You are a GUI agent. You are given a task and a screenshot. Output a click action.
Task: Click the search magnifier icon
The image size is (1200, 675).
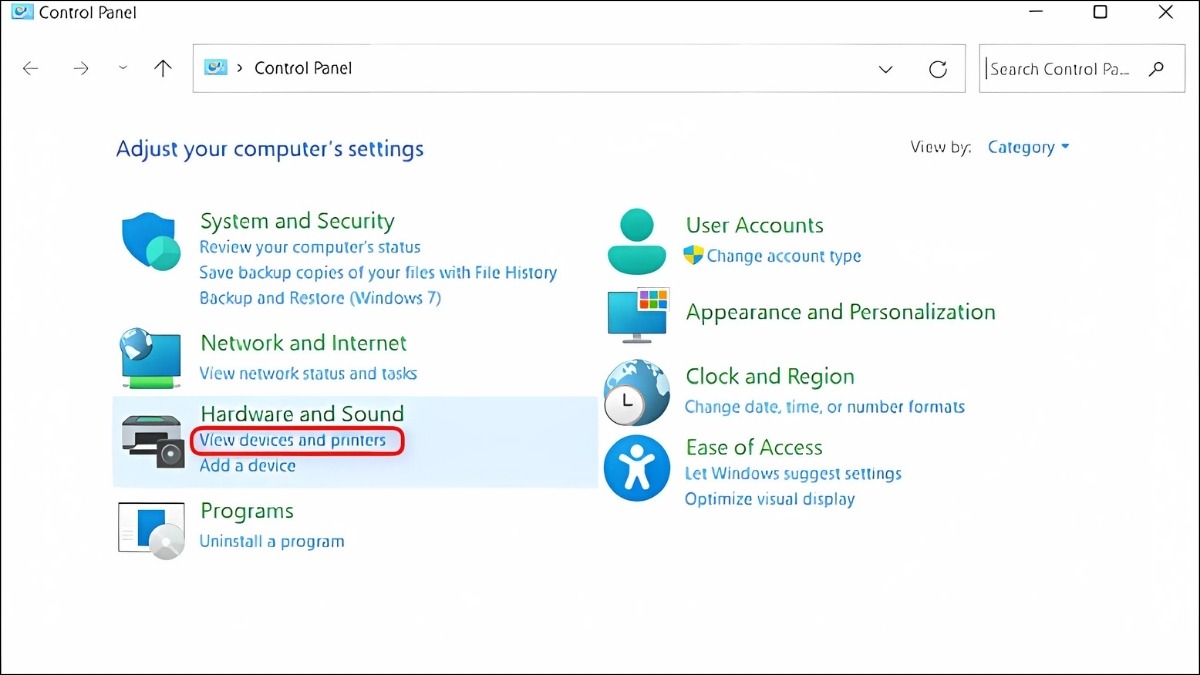1157,69
